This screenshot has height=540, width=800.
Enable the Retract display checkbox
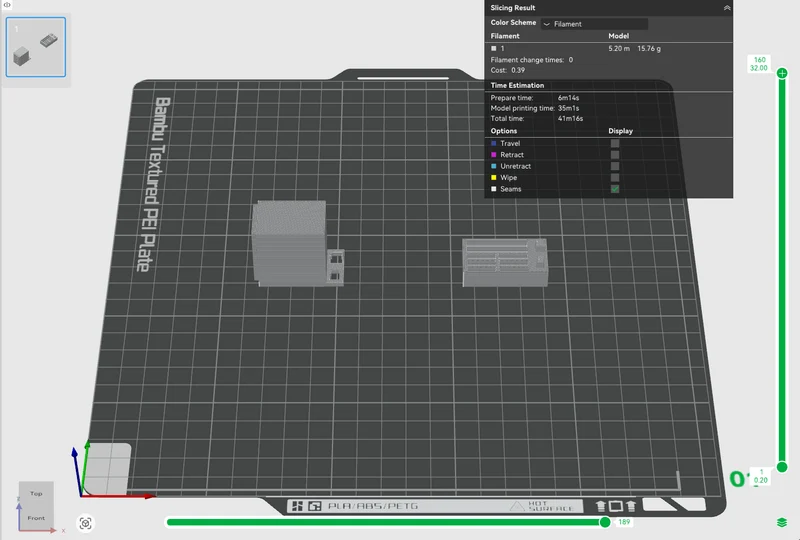(x=615, y=155)
